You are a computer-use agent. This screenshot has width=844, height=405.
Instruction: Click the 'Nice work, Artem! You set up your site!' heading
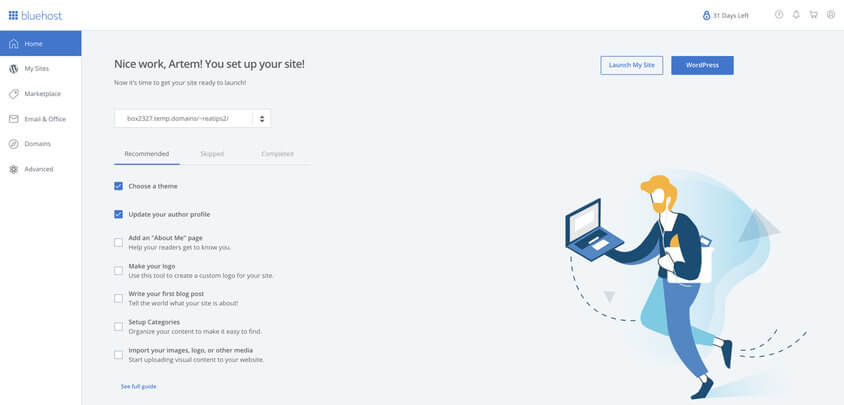point(209,64)
